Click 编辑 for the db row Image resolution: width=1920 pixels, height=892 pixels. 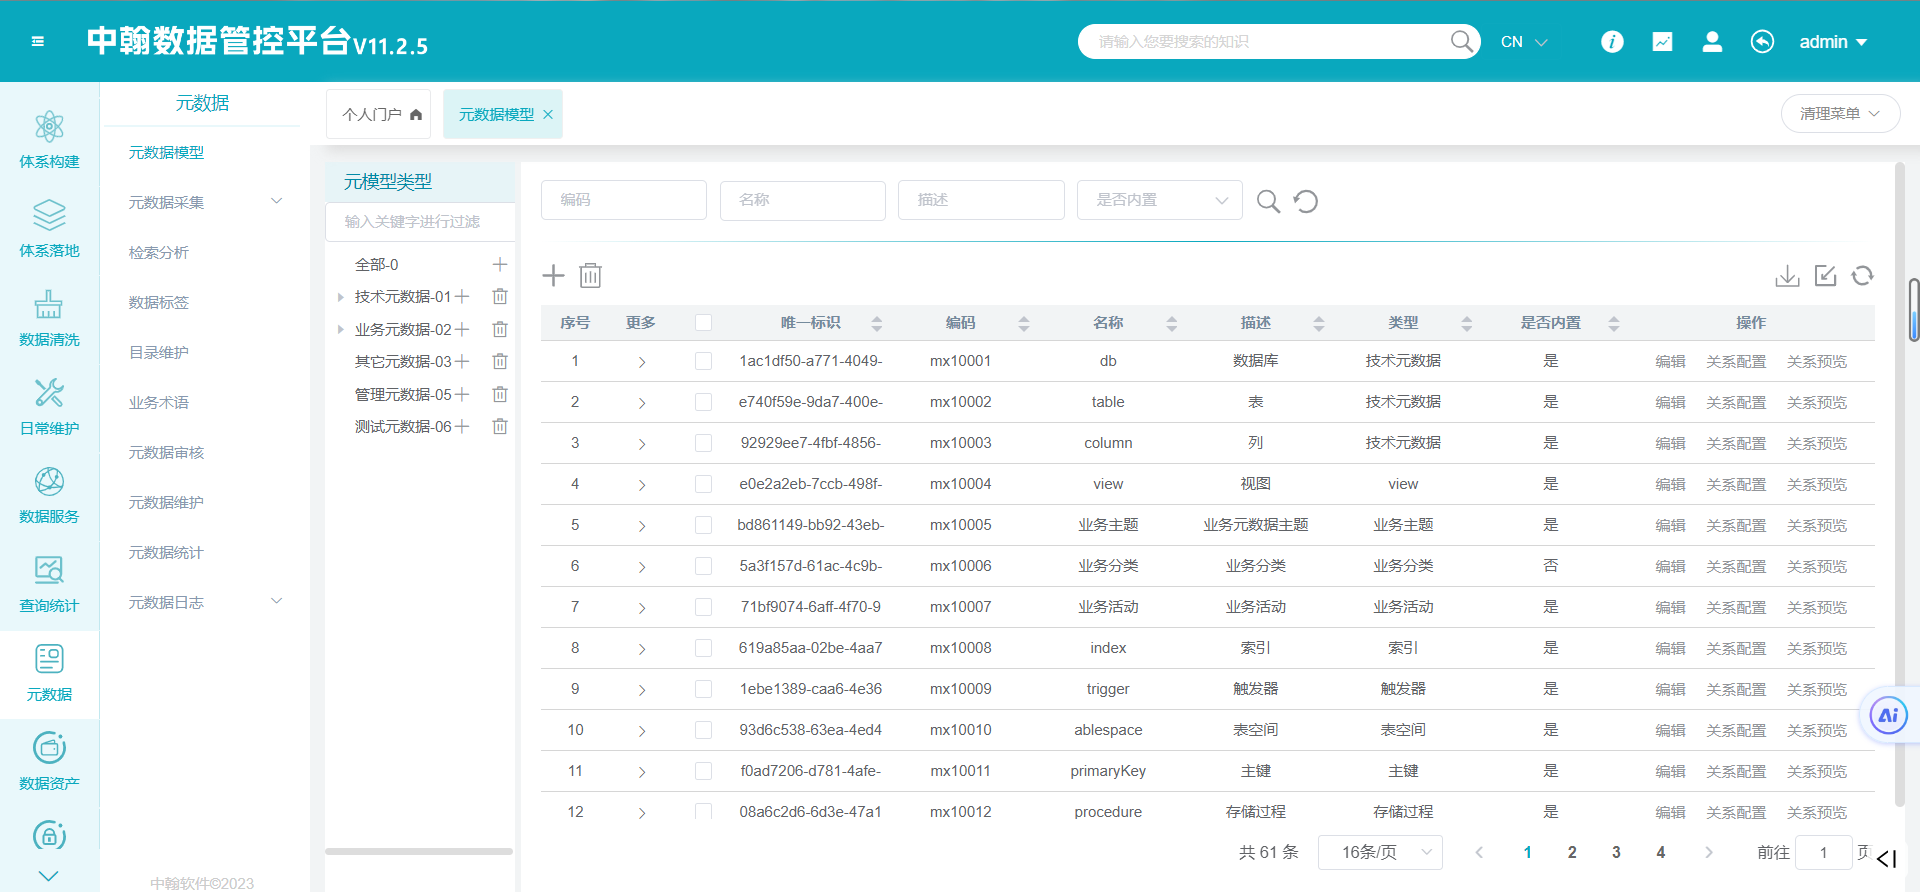[1670, 362]
